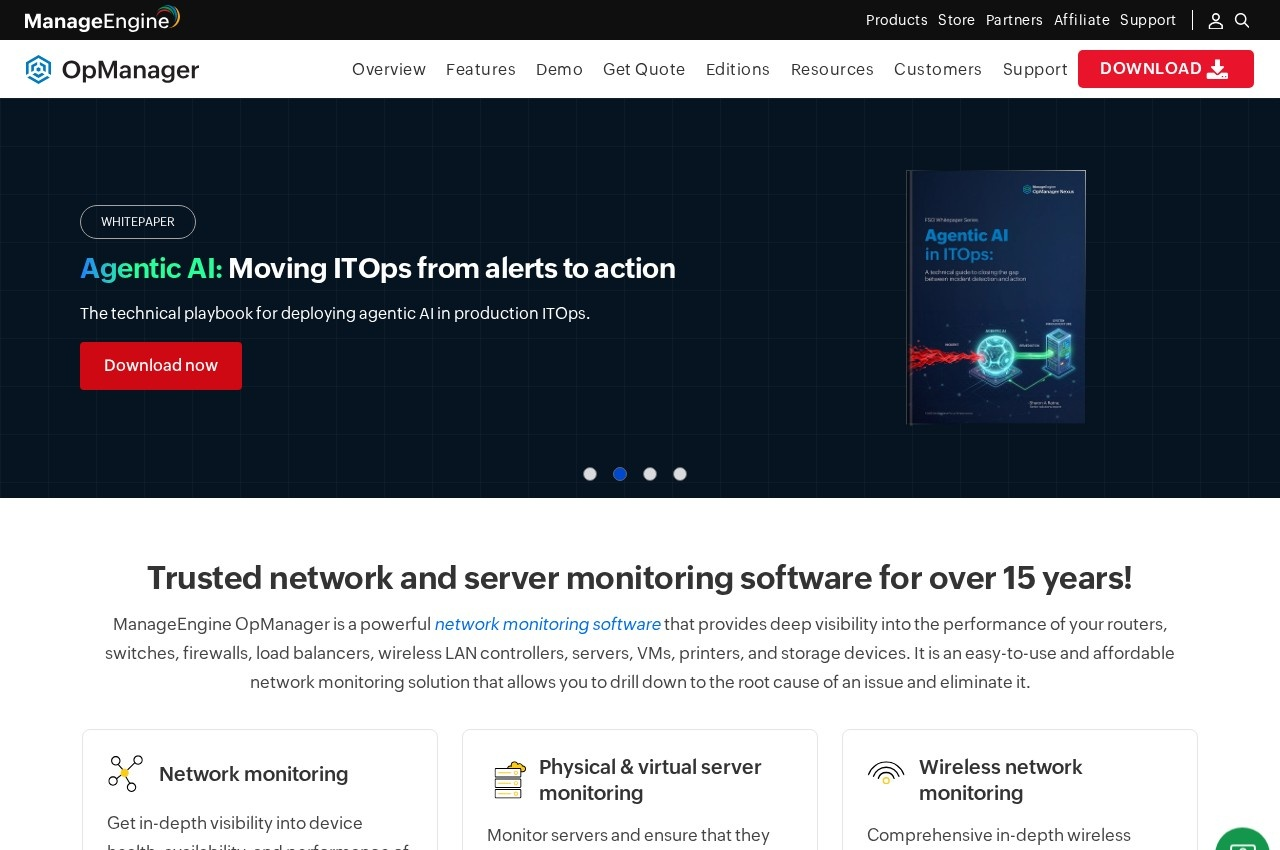The image size is (1280, 850).
Task: Click the OpManager product name text
Action: tap(131, 70)
